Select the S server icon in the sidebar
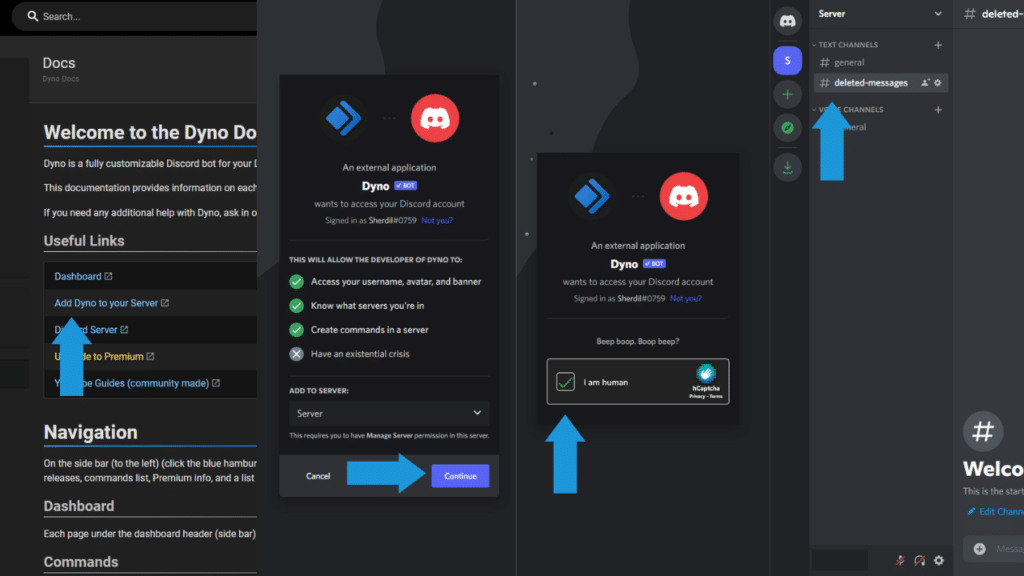The height and width of the screenshot is (576, 1024). click(x=788, y=61)
